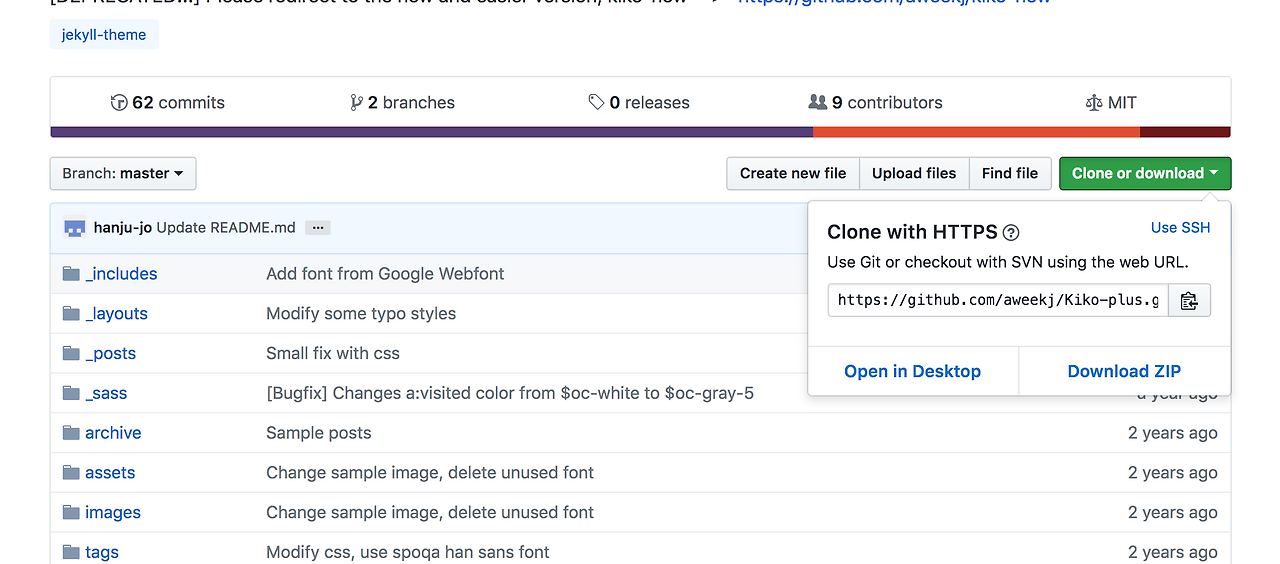Click the contributors people icon
The width and height of the screenshot is (1280, 564).
click(x=817, y=102)
